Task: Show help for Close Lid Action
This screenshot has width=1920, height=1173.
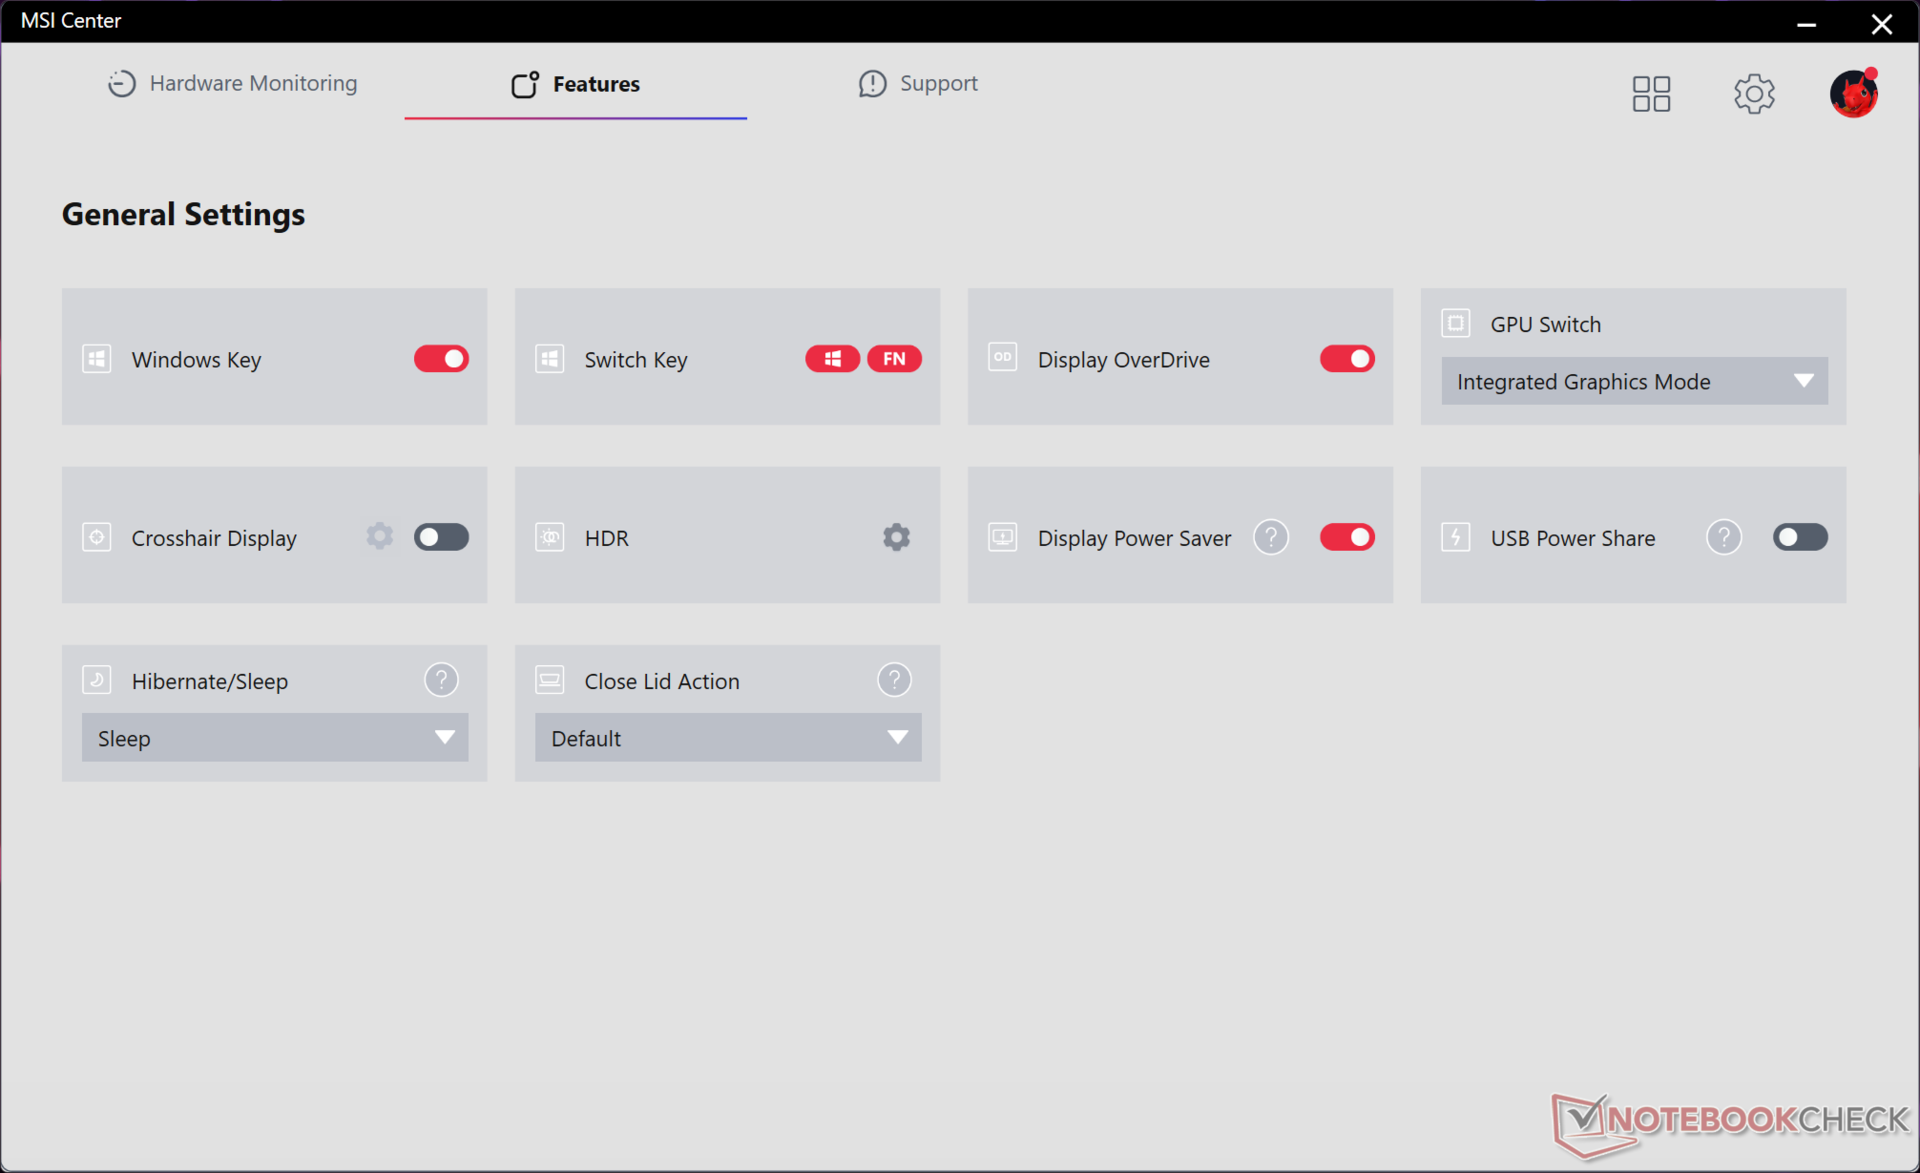Action: coord(894,680)
